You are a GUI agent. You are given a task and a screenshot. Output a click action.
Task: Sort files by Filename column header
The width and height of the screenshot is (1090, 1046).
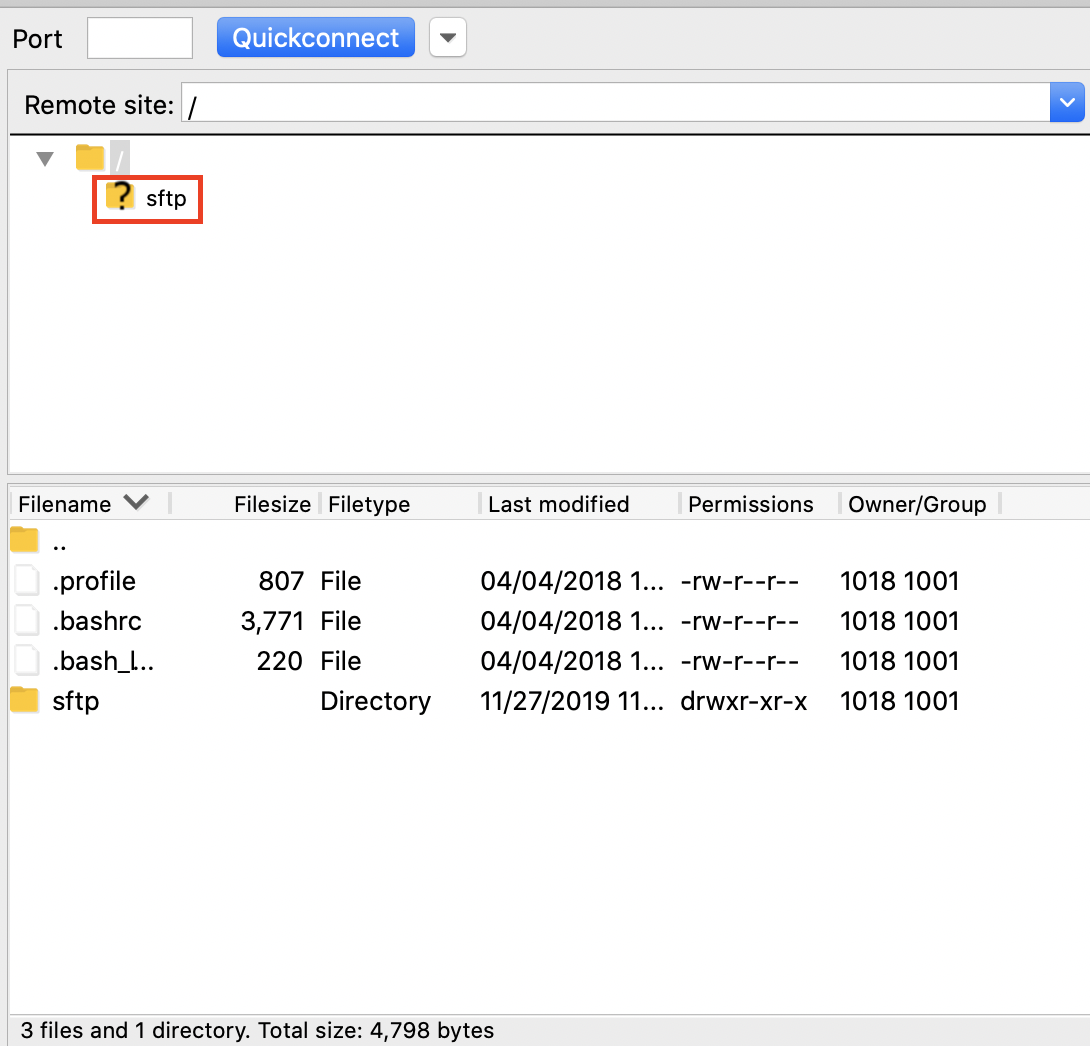click(x=65, y=504)
